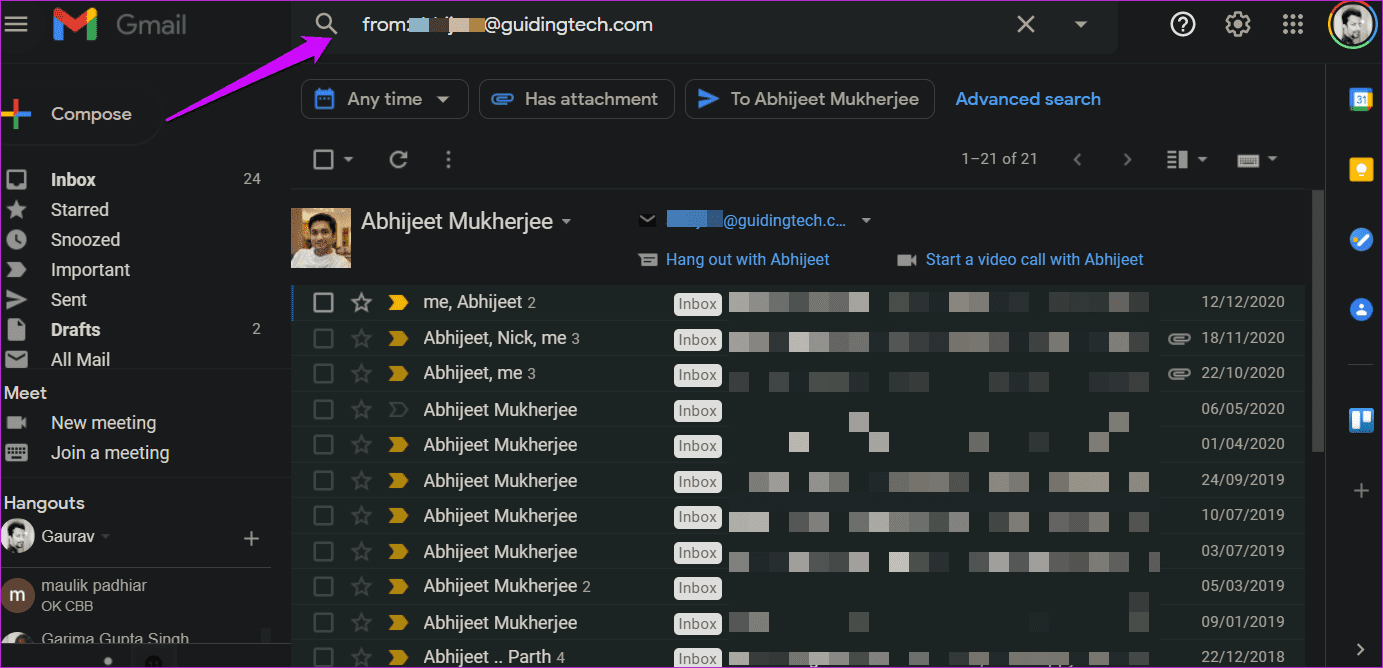The width and height of the screenshot is (1383, 668).
Task: Clear the search with the X icon
Action: point(1026,25)
